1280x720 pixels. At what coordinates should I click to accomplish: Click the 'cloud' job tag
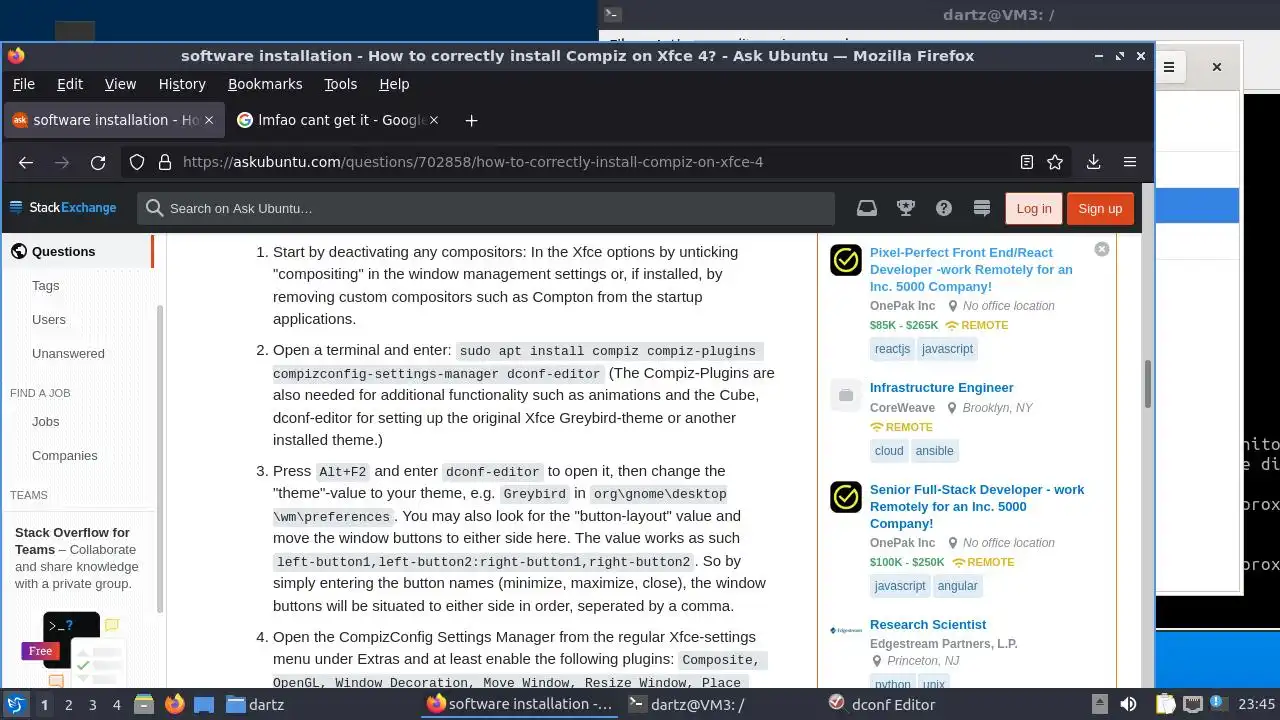click(x=889, y=451)
